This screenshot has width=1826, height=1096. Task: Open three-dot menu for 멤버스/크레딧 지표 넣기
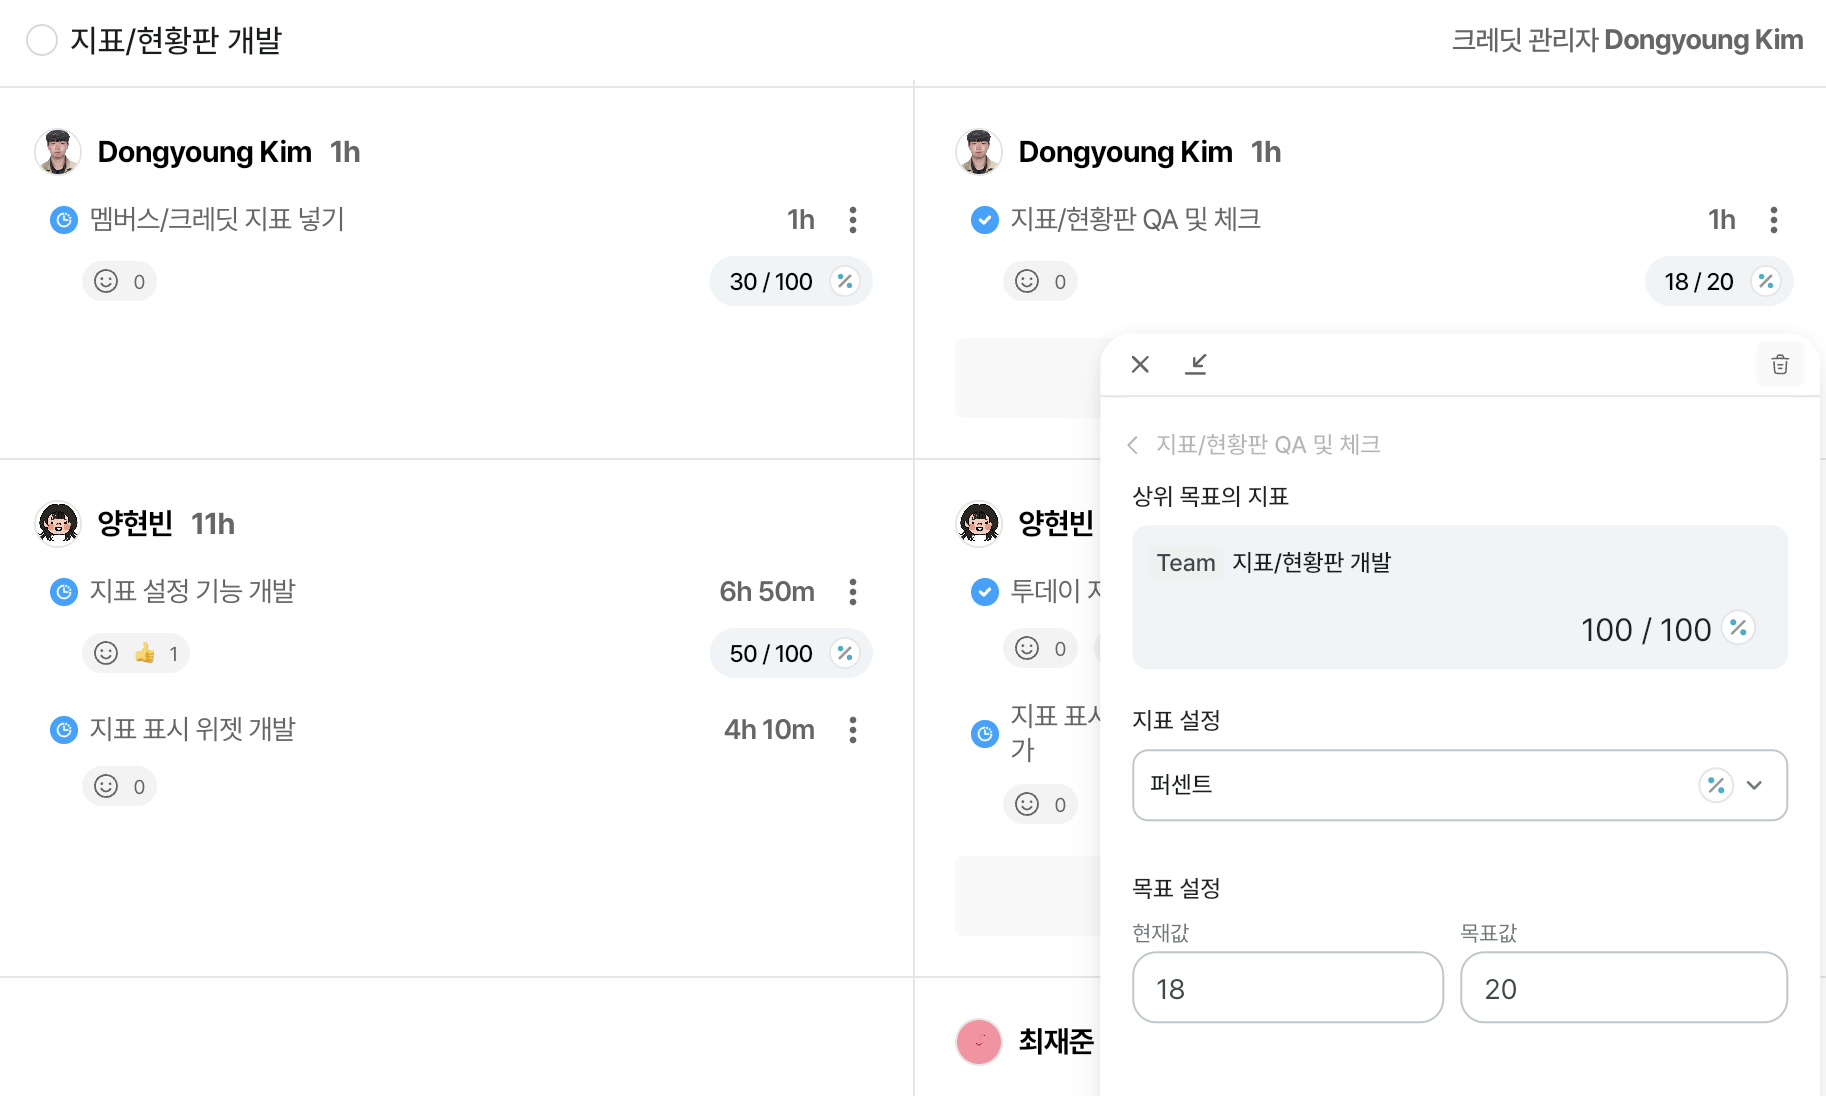(853, 220)
